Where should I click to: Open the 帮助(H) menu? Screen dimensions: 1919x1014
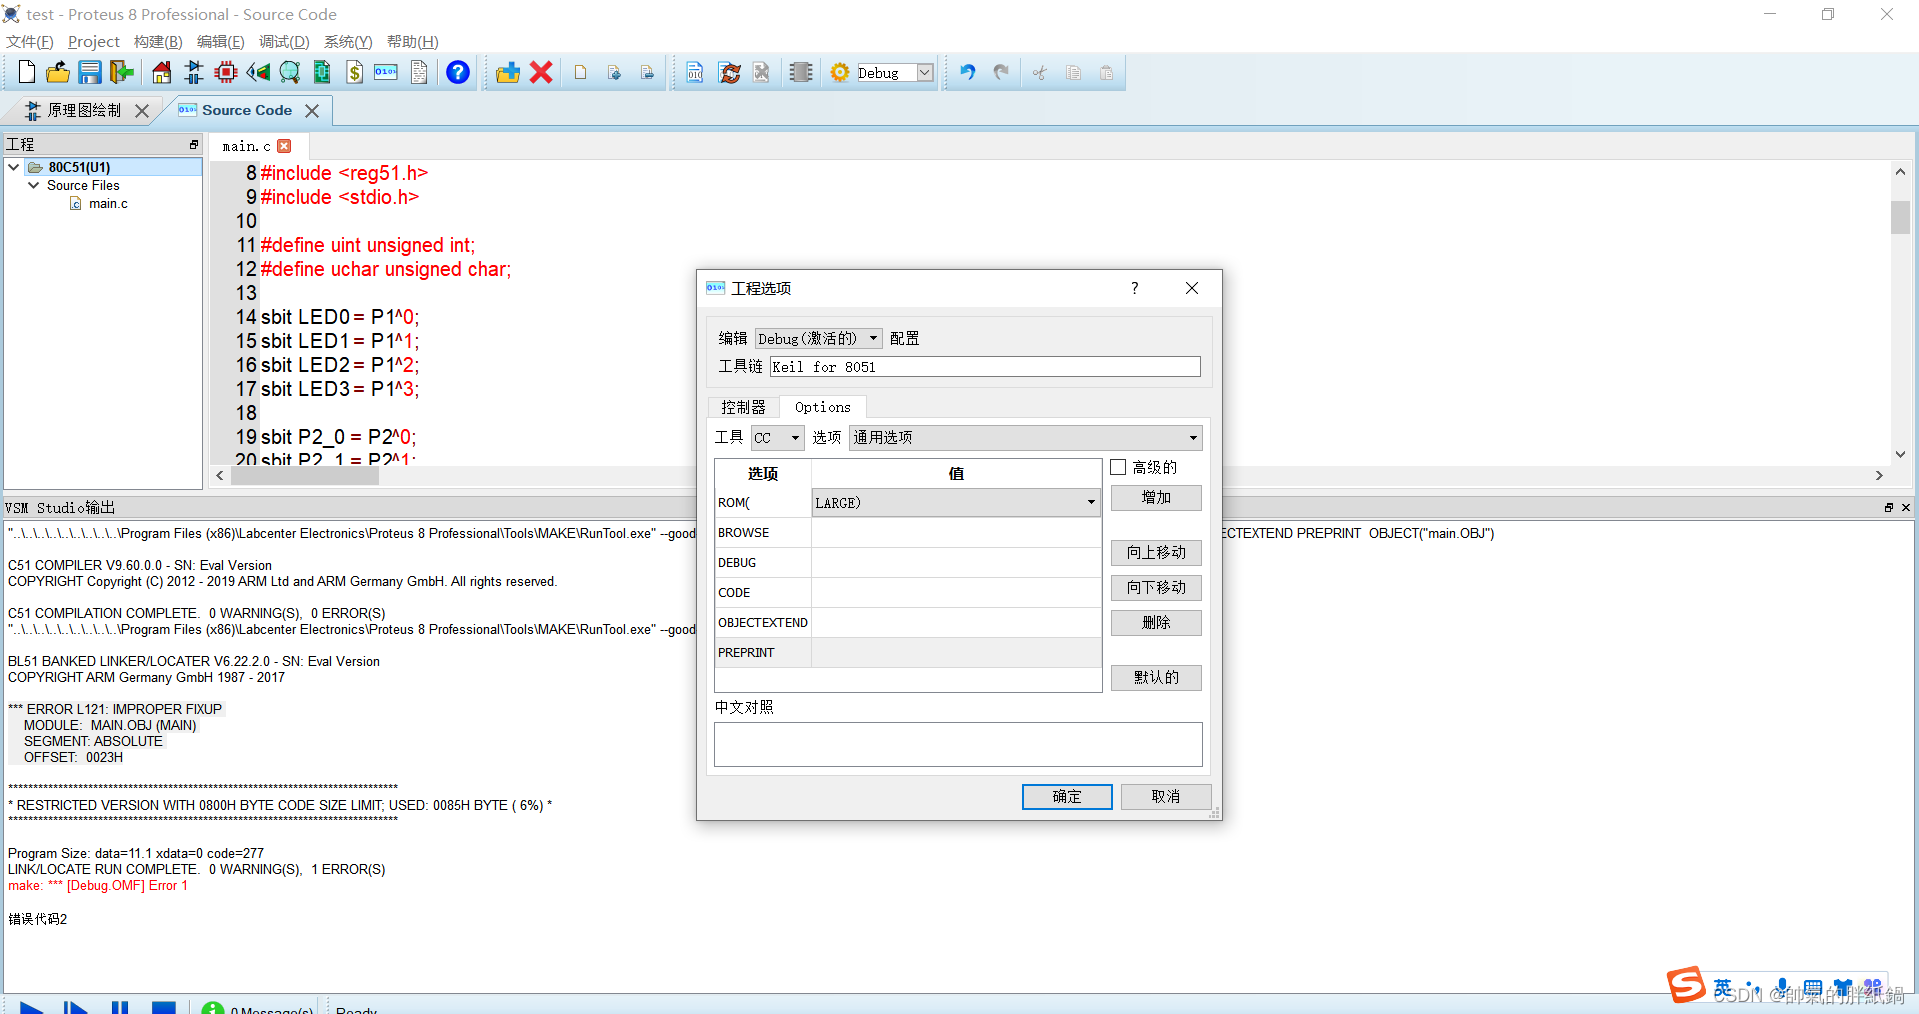[x=412, y=41]
